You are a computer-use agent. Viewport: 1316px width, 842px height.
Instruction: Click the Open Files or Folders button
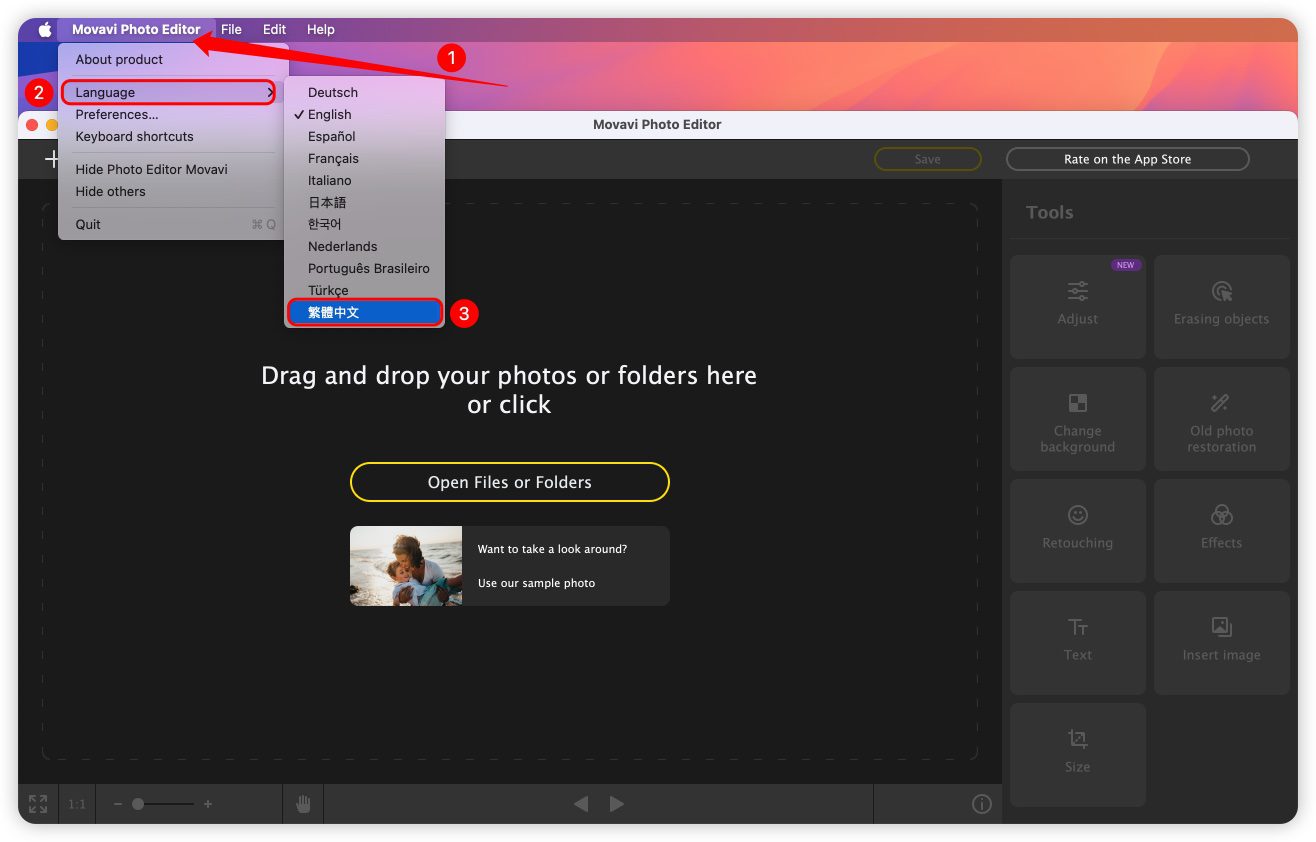509,482
